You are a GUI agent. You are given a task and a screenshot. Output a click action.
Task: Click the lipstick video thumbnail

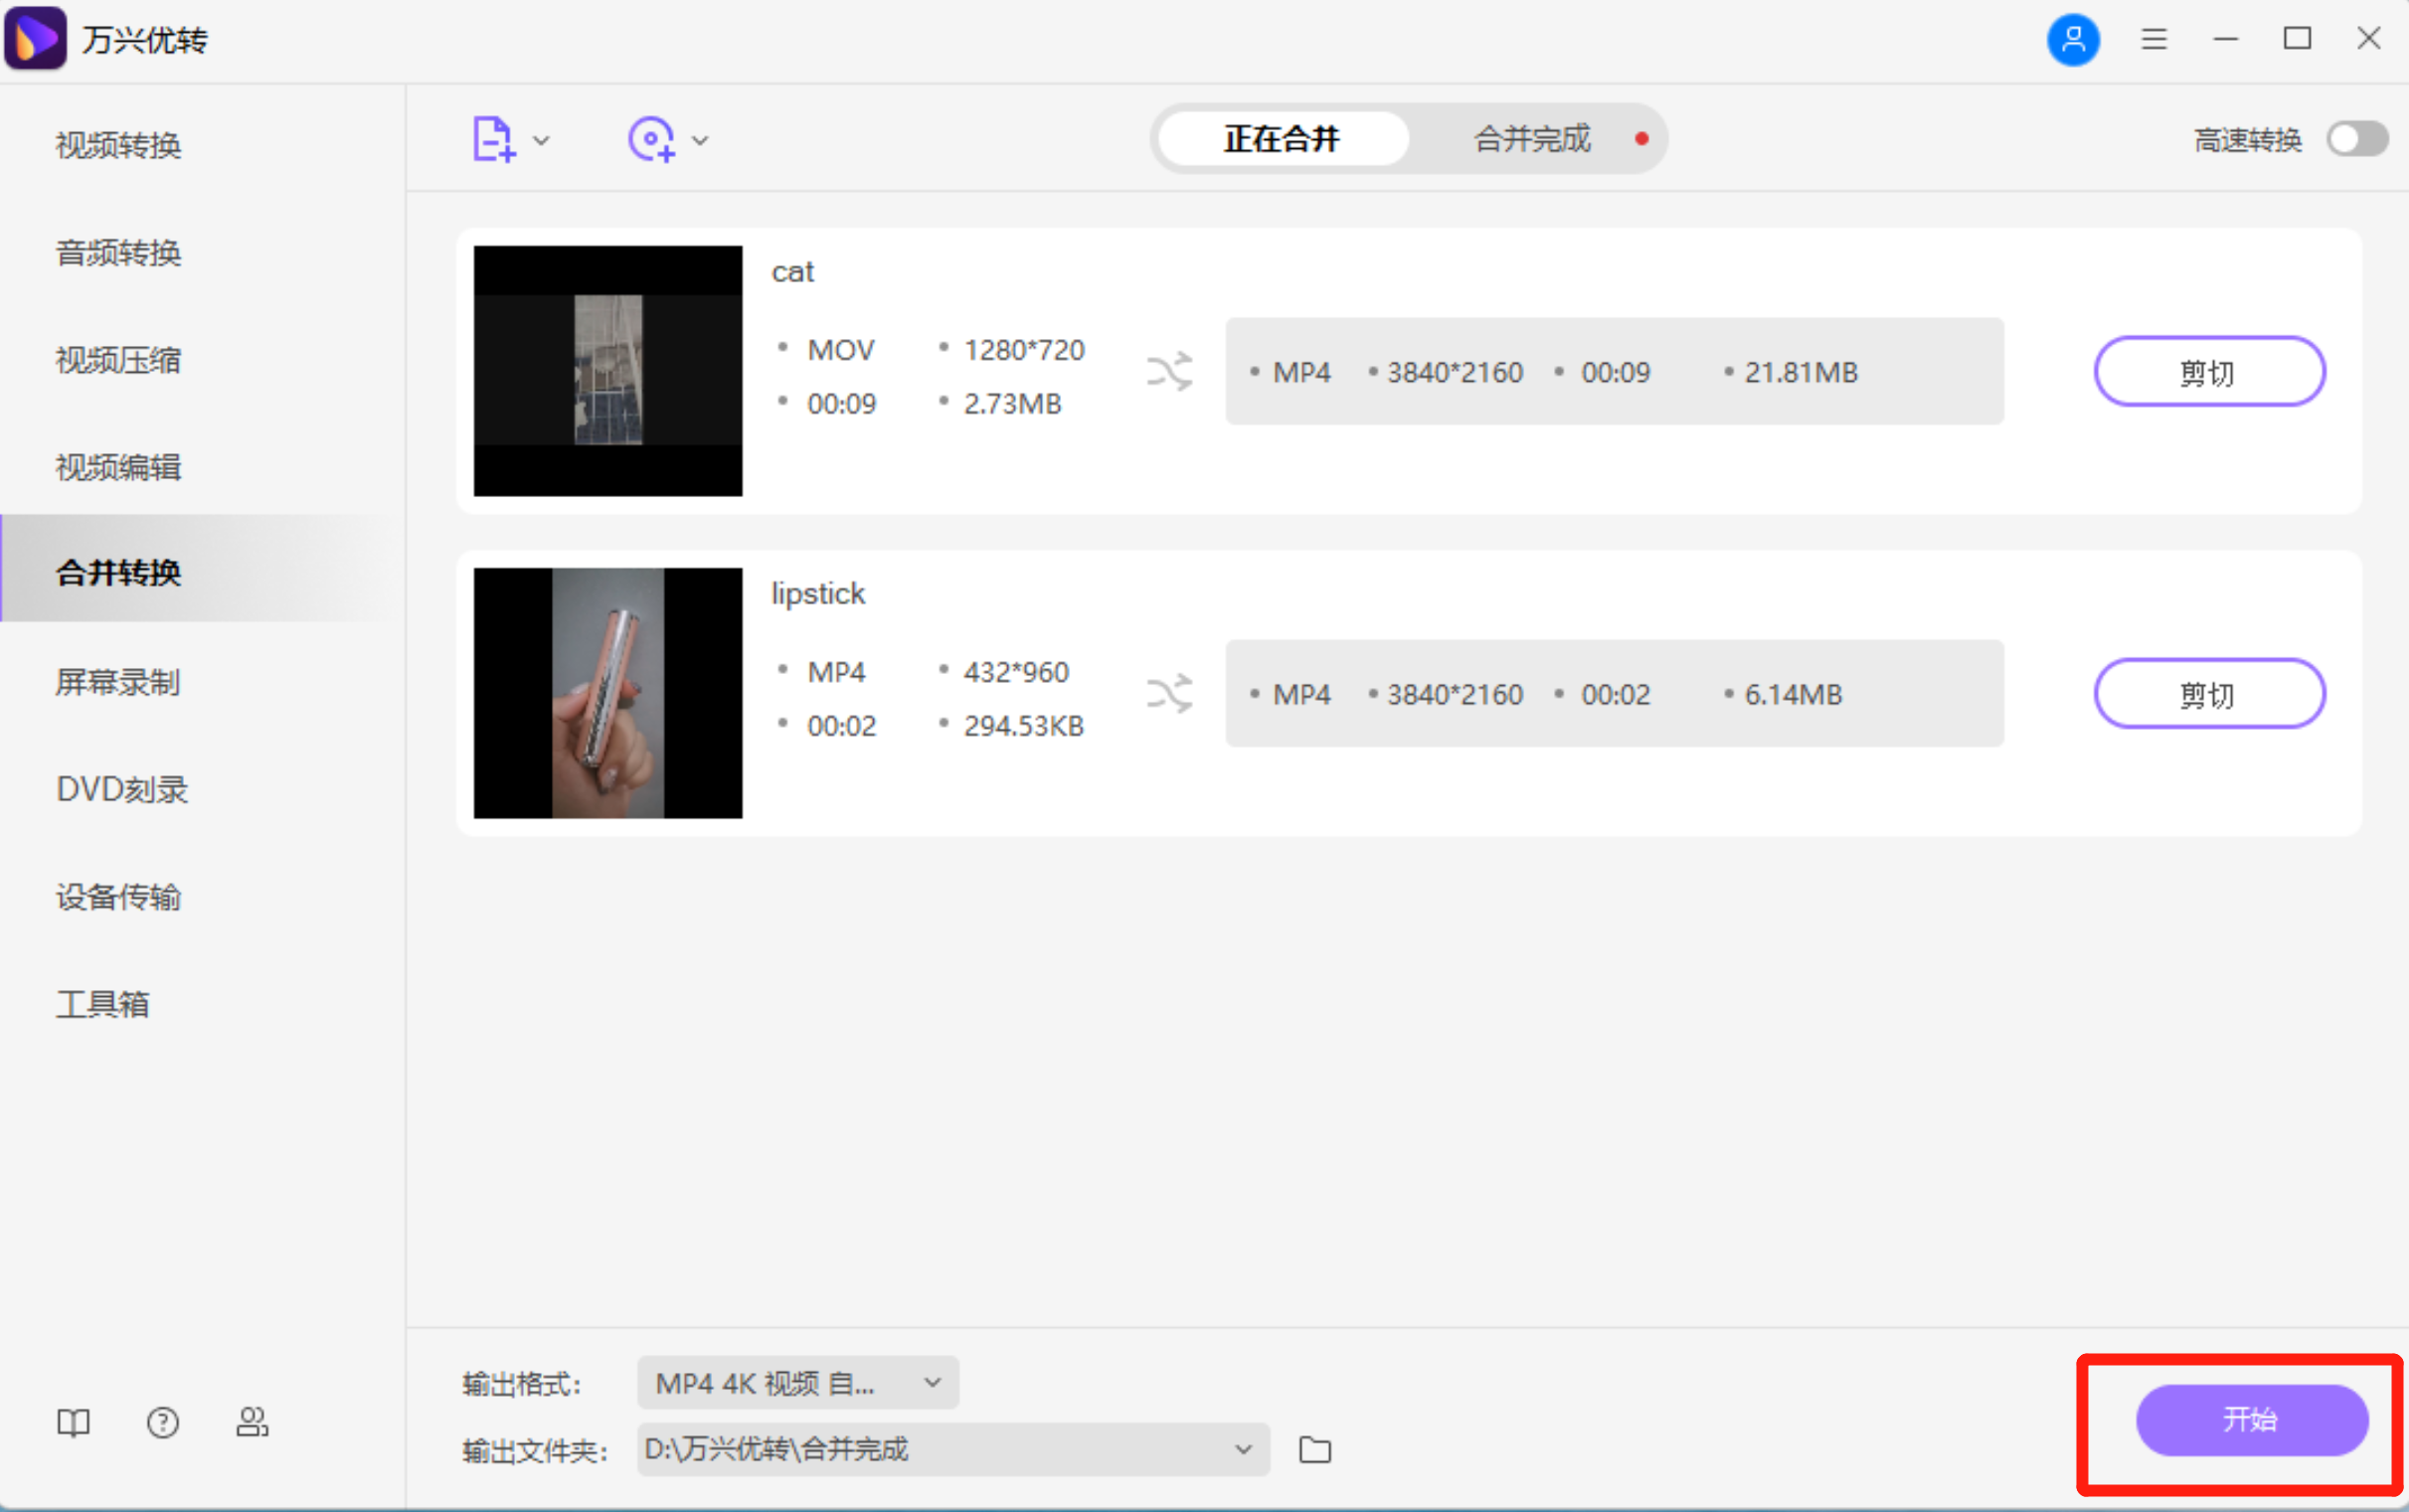pos(606,693)
